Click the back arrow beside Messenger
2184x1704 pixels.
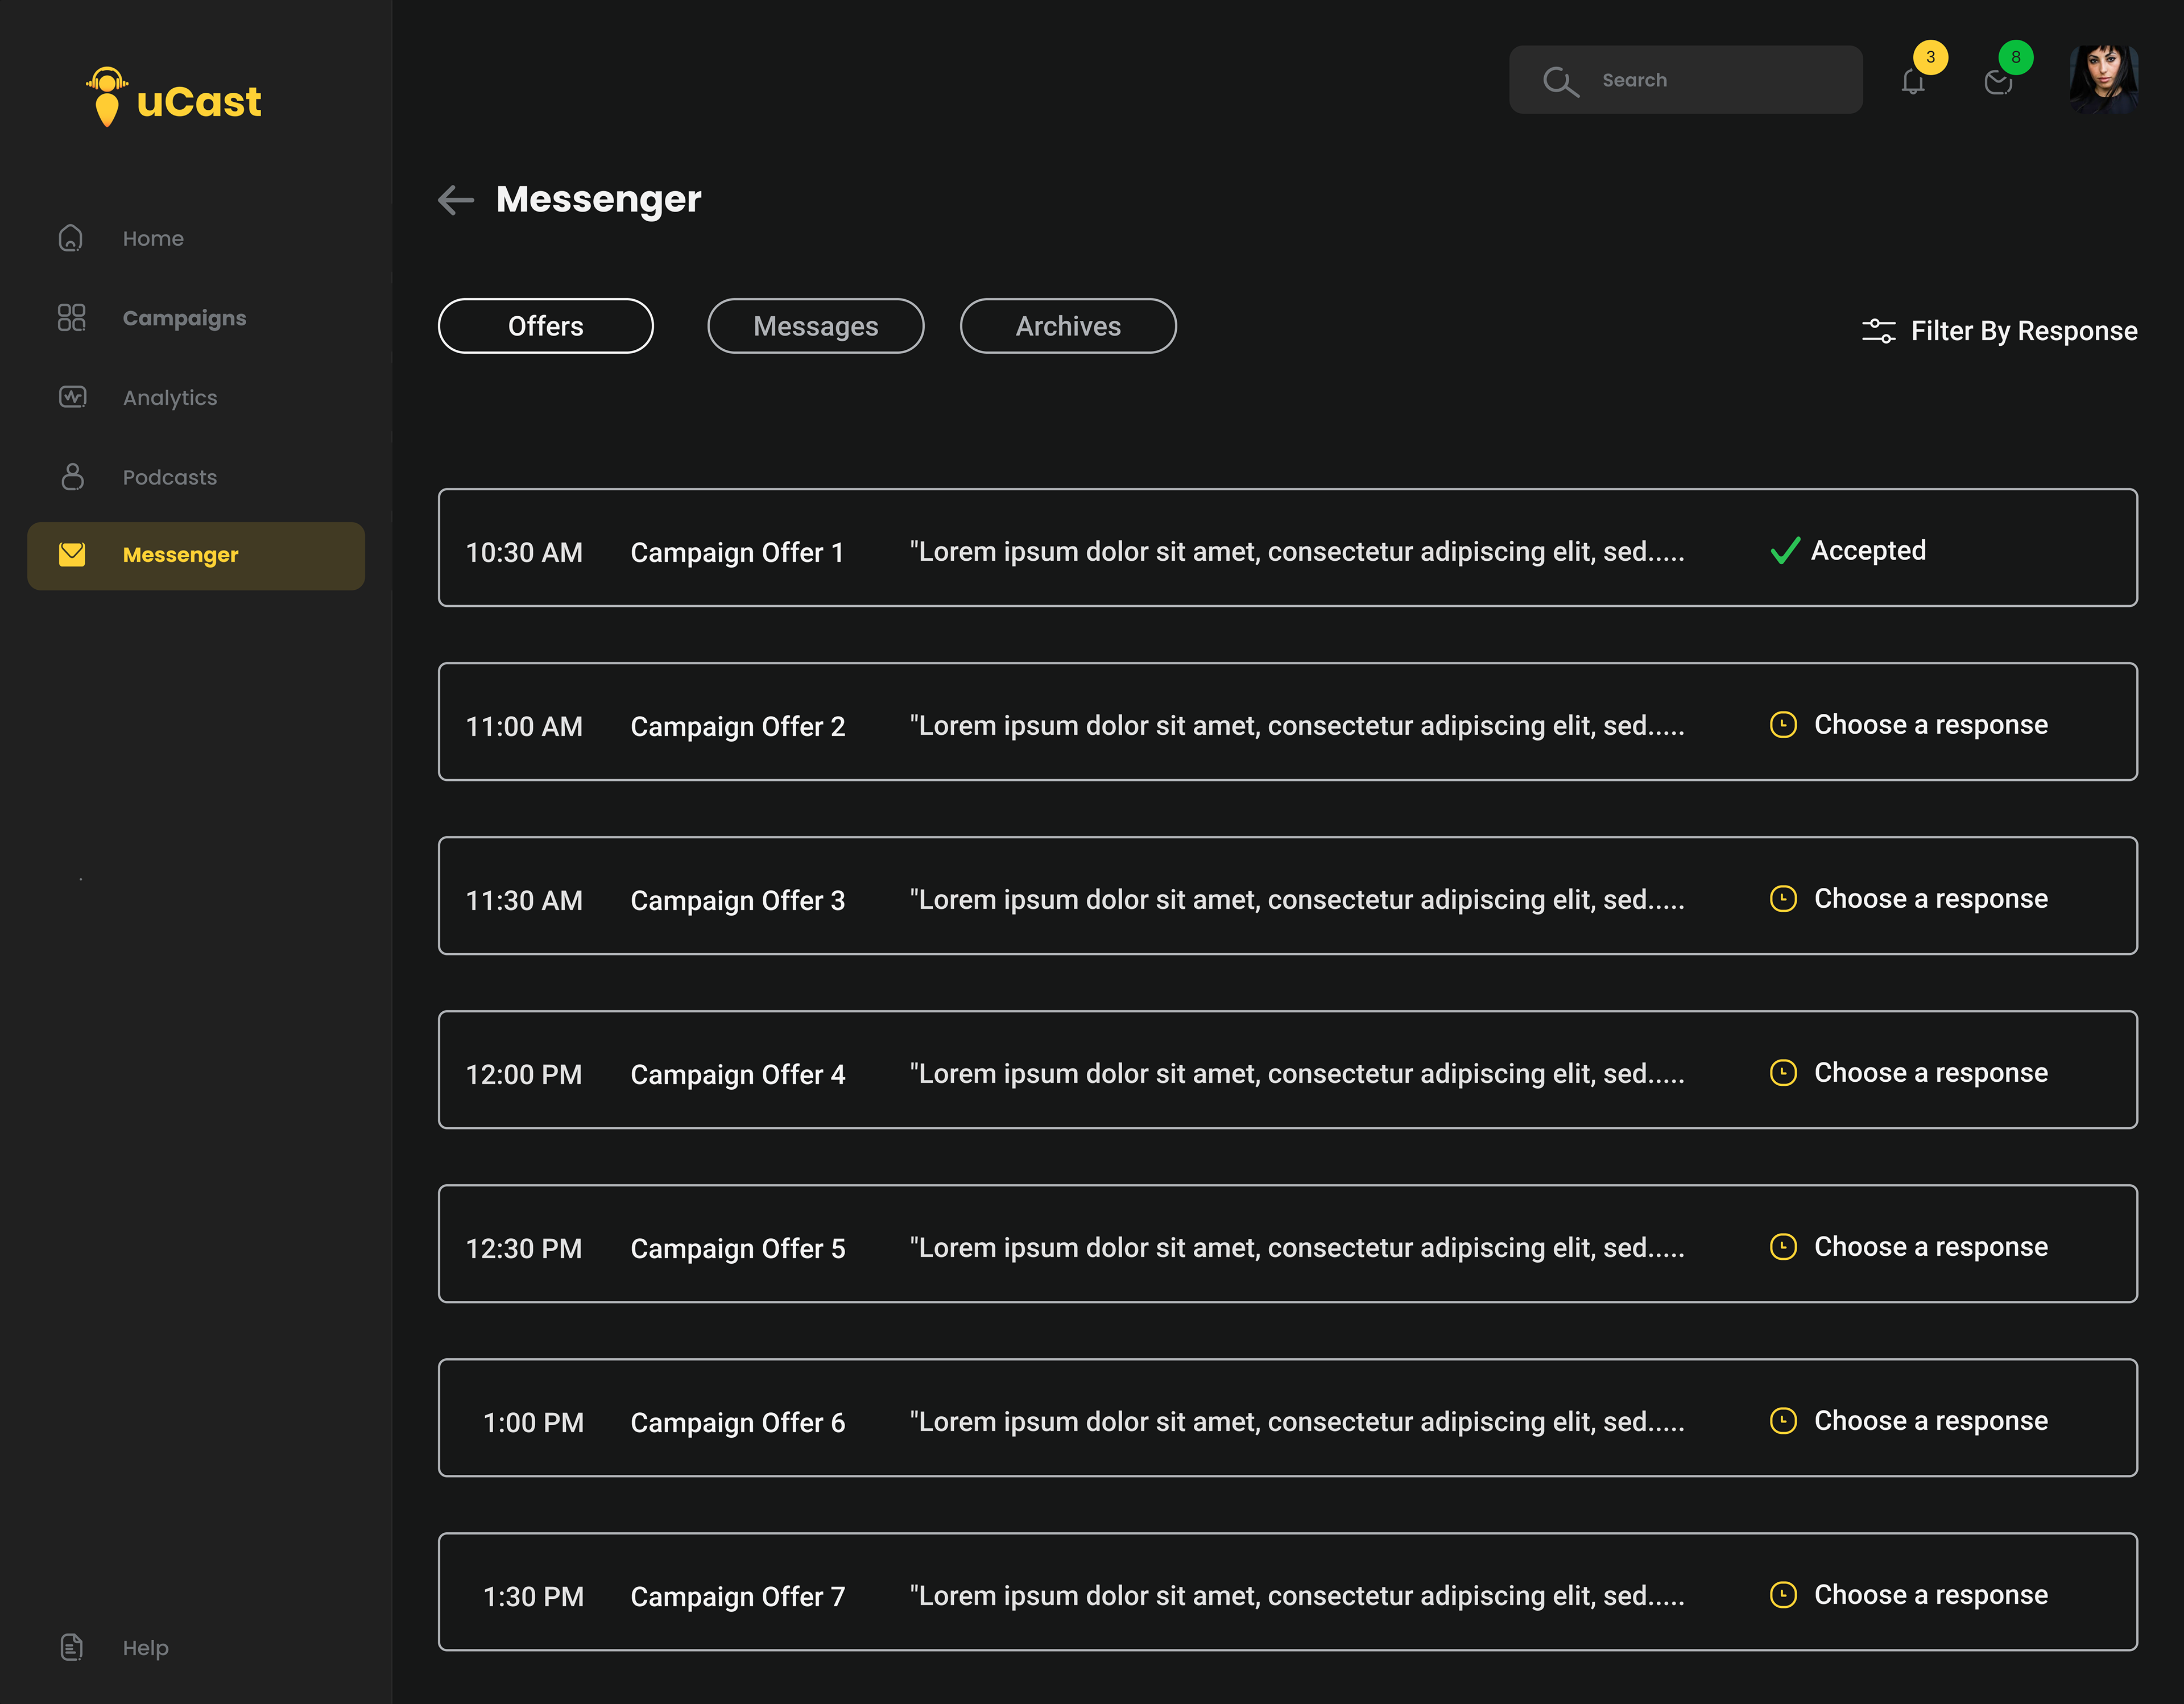click(456, 200)
